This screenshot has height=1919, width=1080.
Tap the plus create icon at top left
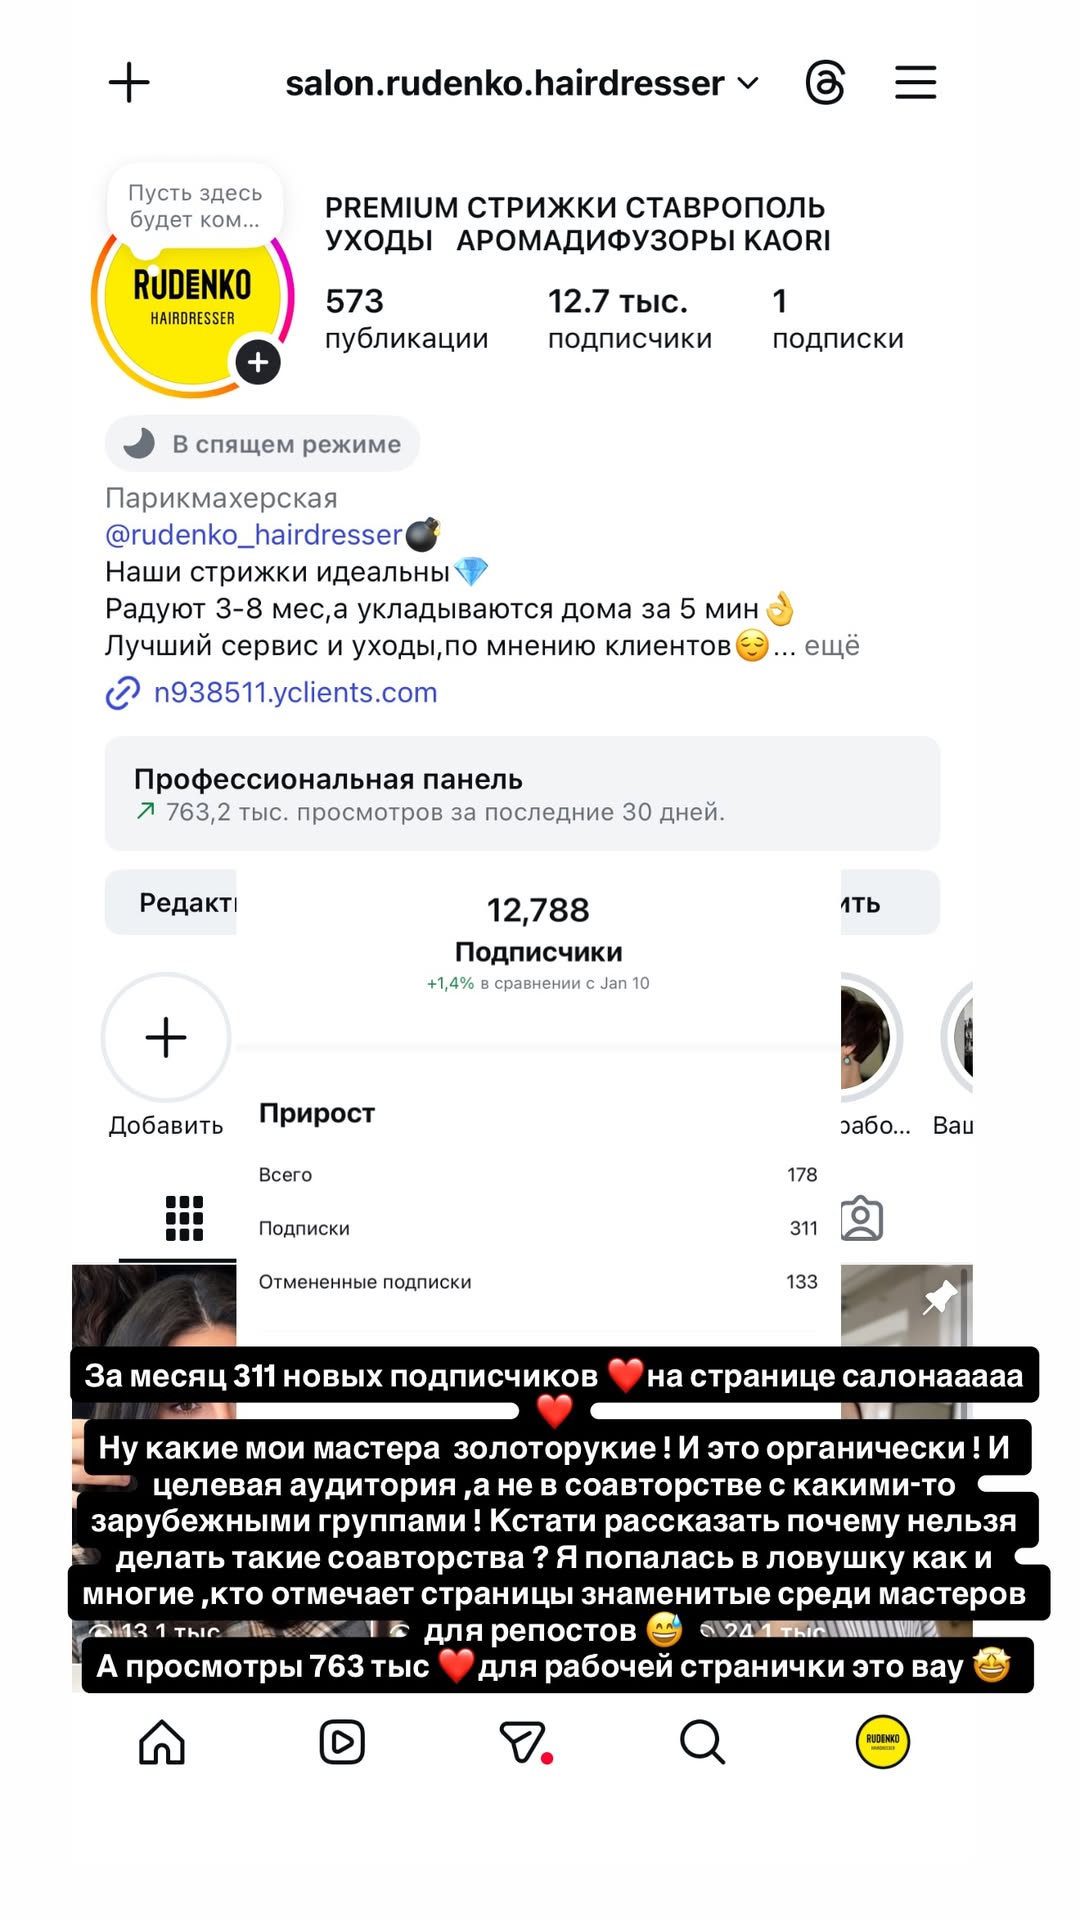coord(129,82)
